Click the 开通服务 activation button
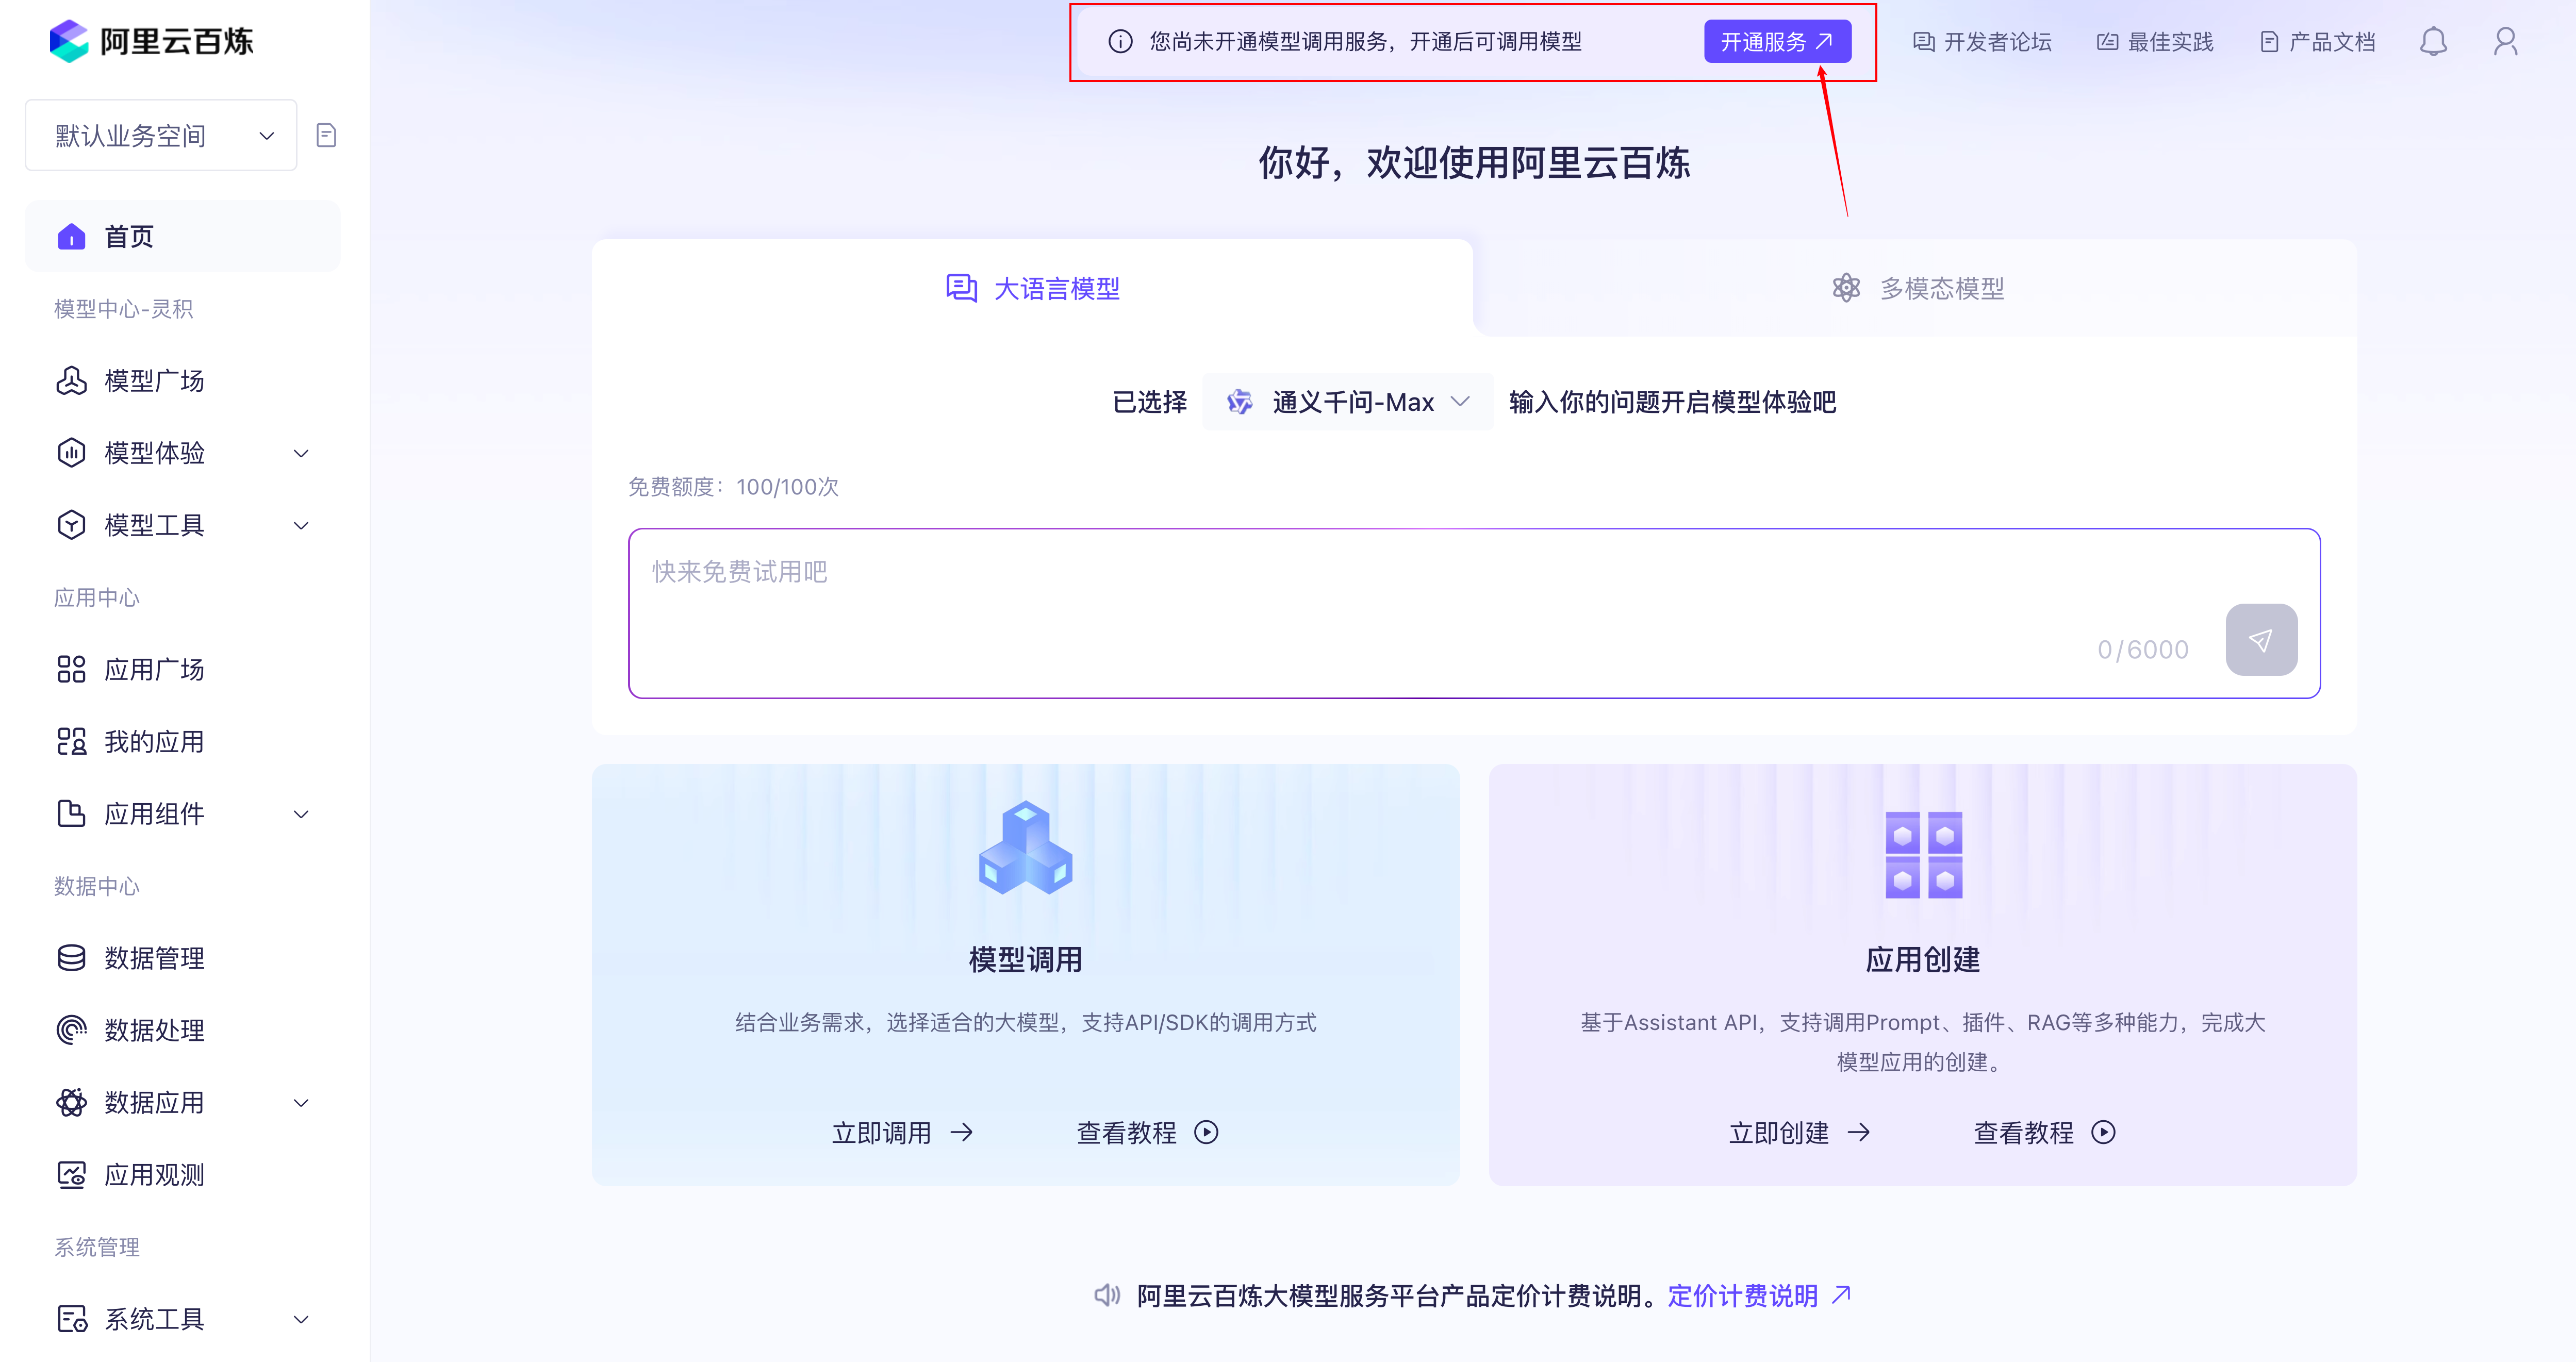This screenshot has height=1362, width=2576. tap(1777, 41)
